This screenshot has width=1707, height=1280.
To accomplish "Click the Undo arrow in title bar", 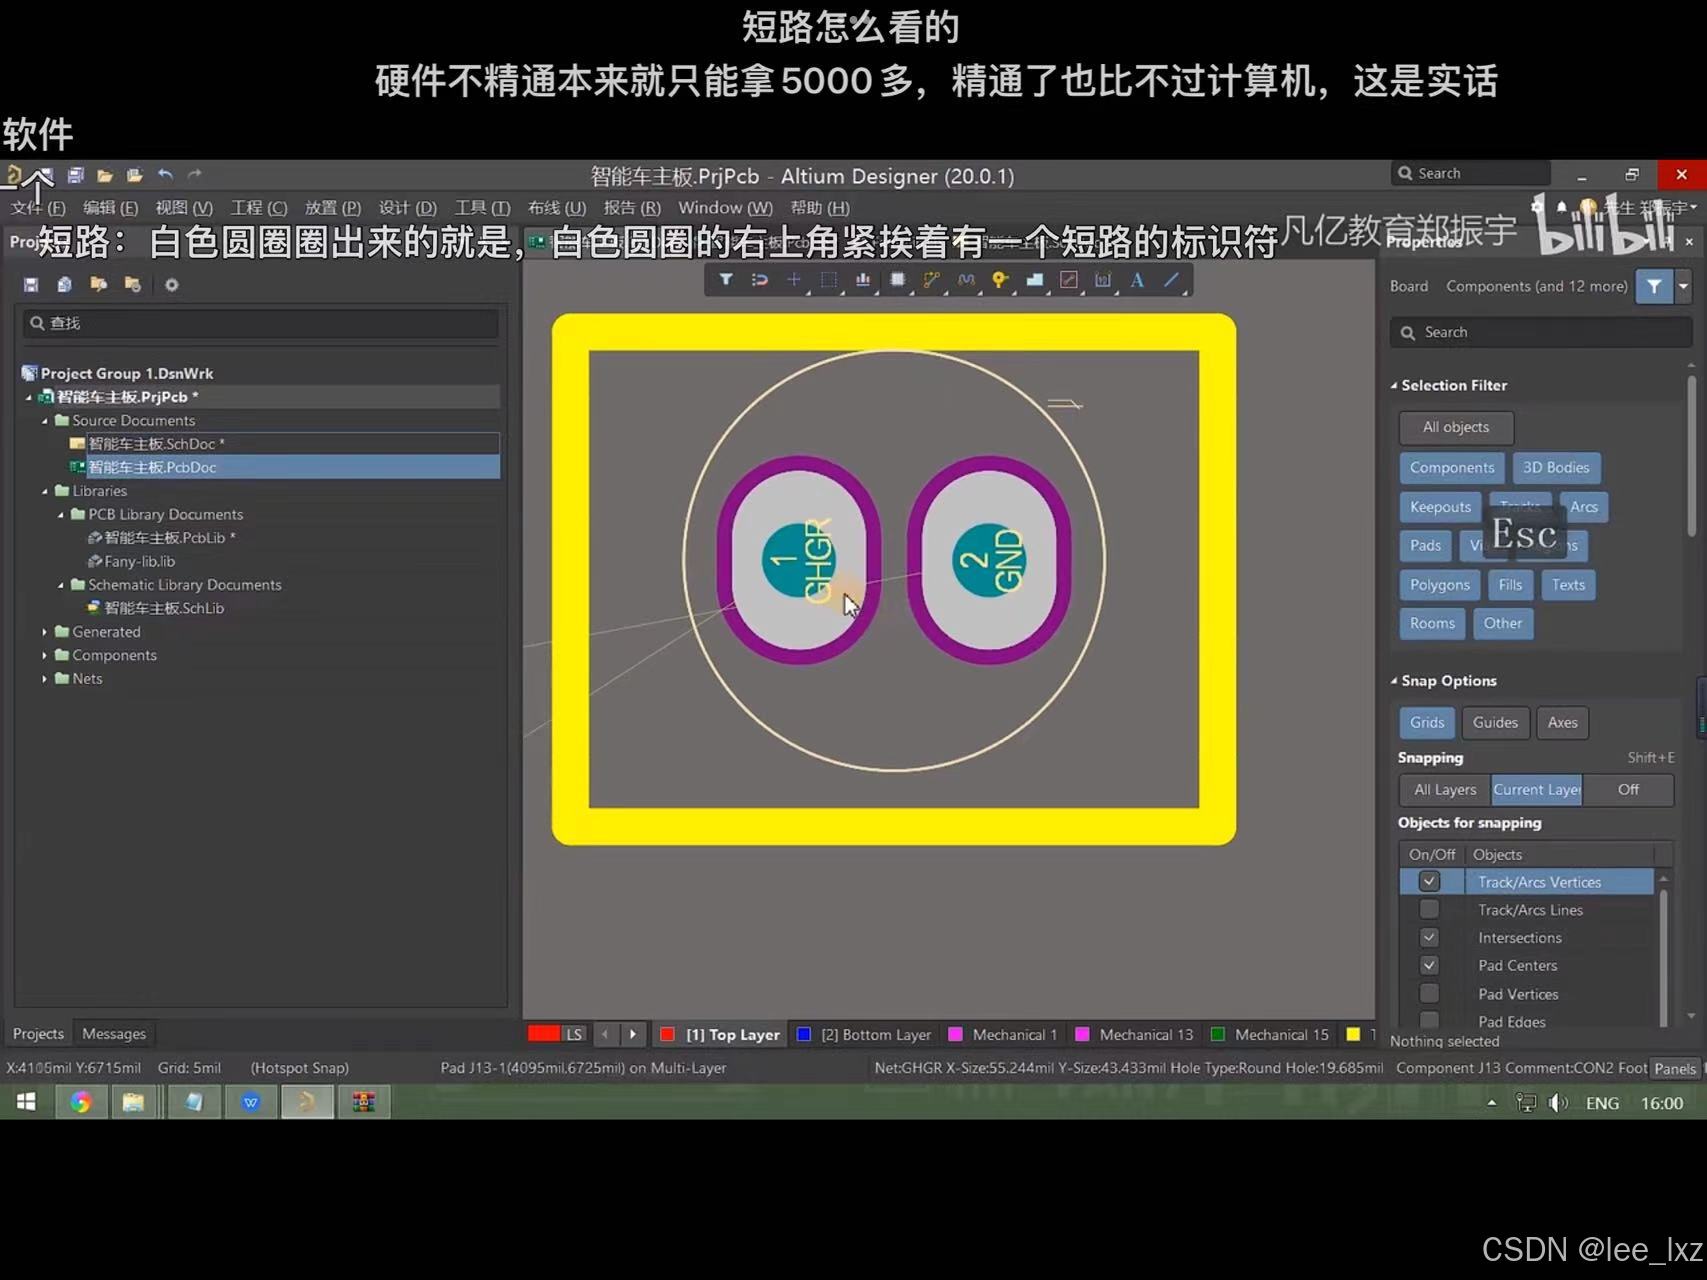I will pyautogui.click(x=165, y=175).
